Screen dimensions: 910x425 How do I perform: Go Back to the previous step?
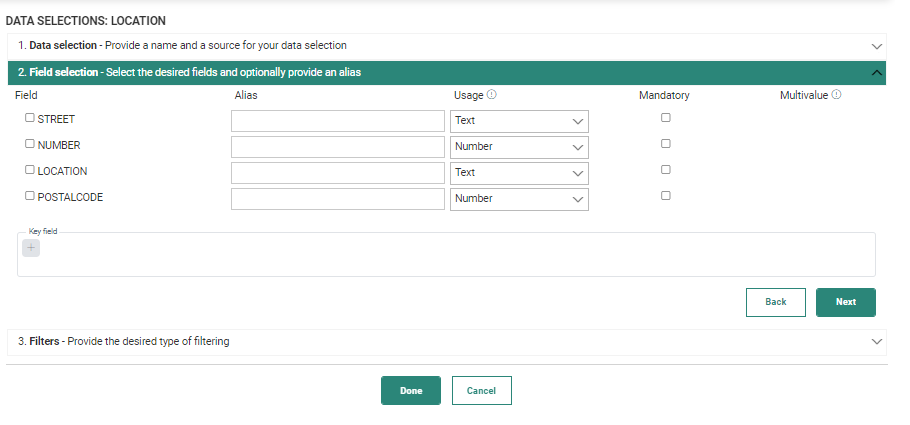tap(776, 302)
